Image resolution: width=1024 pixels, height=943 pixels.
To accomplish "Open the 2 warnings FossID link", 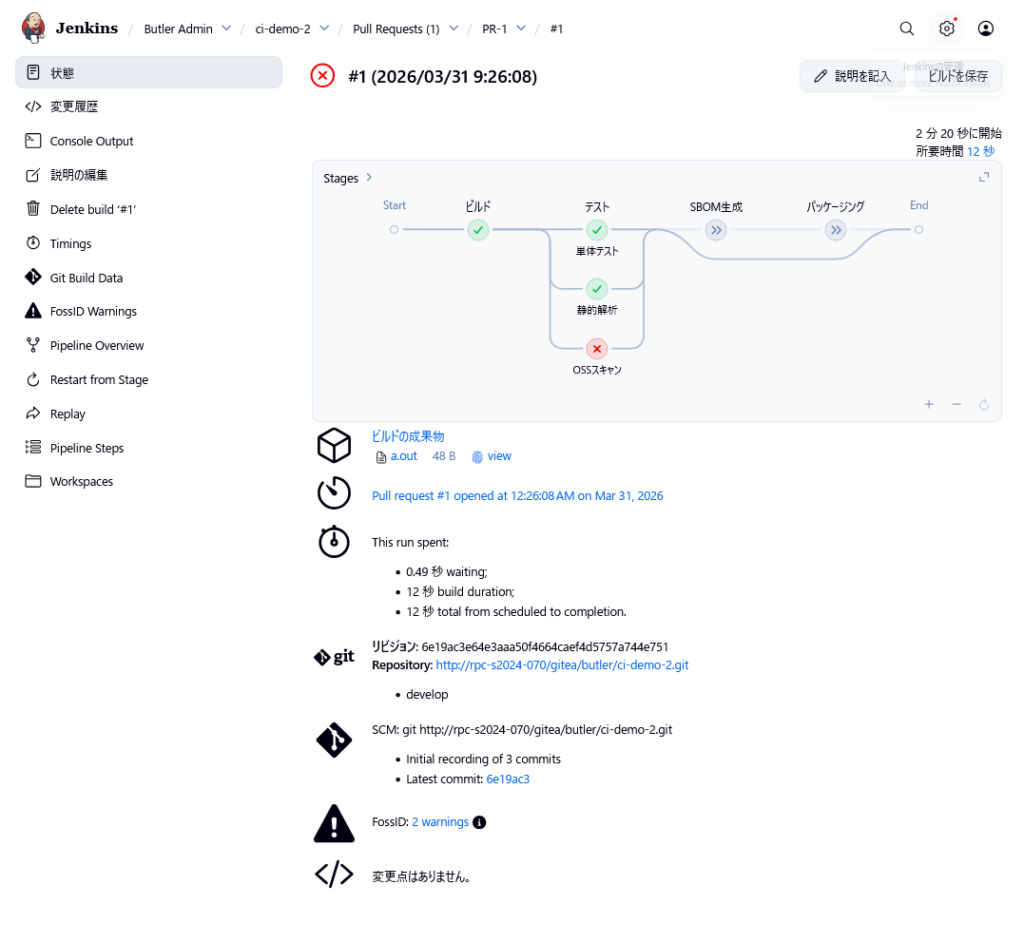I will (x=440, y=822).
